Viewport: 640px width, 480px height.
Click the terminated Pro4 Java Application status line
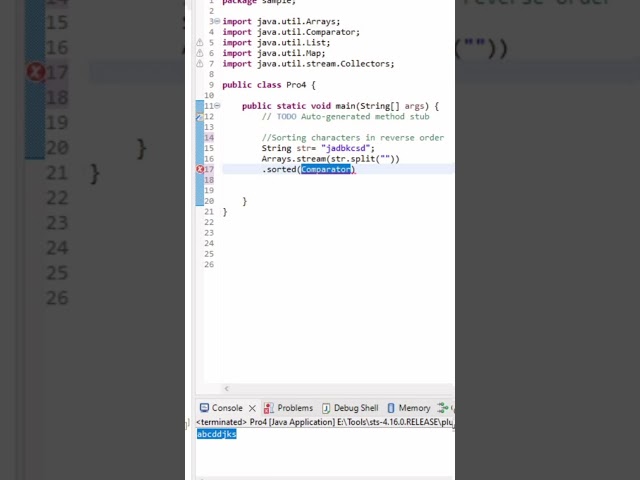point(325,422)
